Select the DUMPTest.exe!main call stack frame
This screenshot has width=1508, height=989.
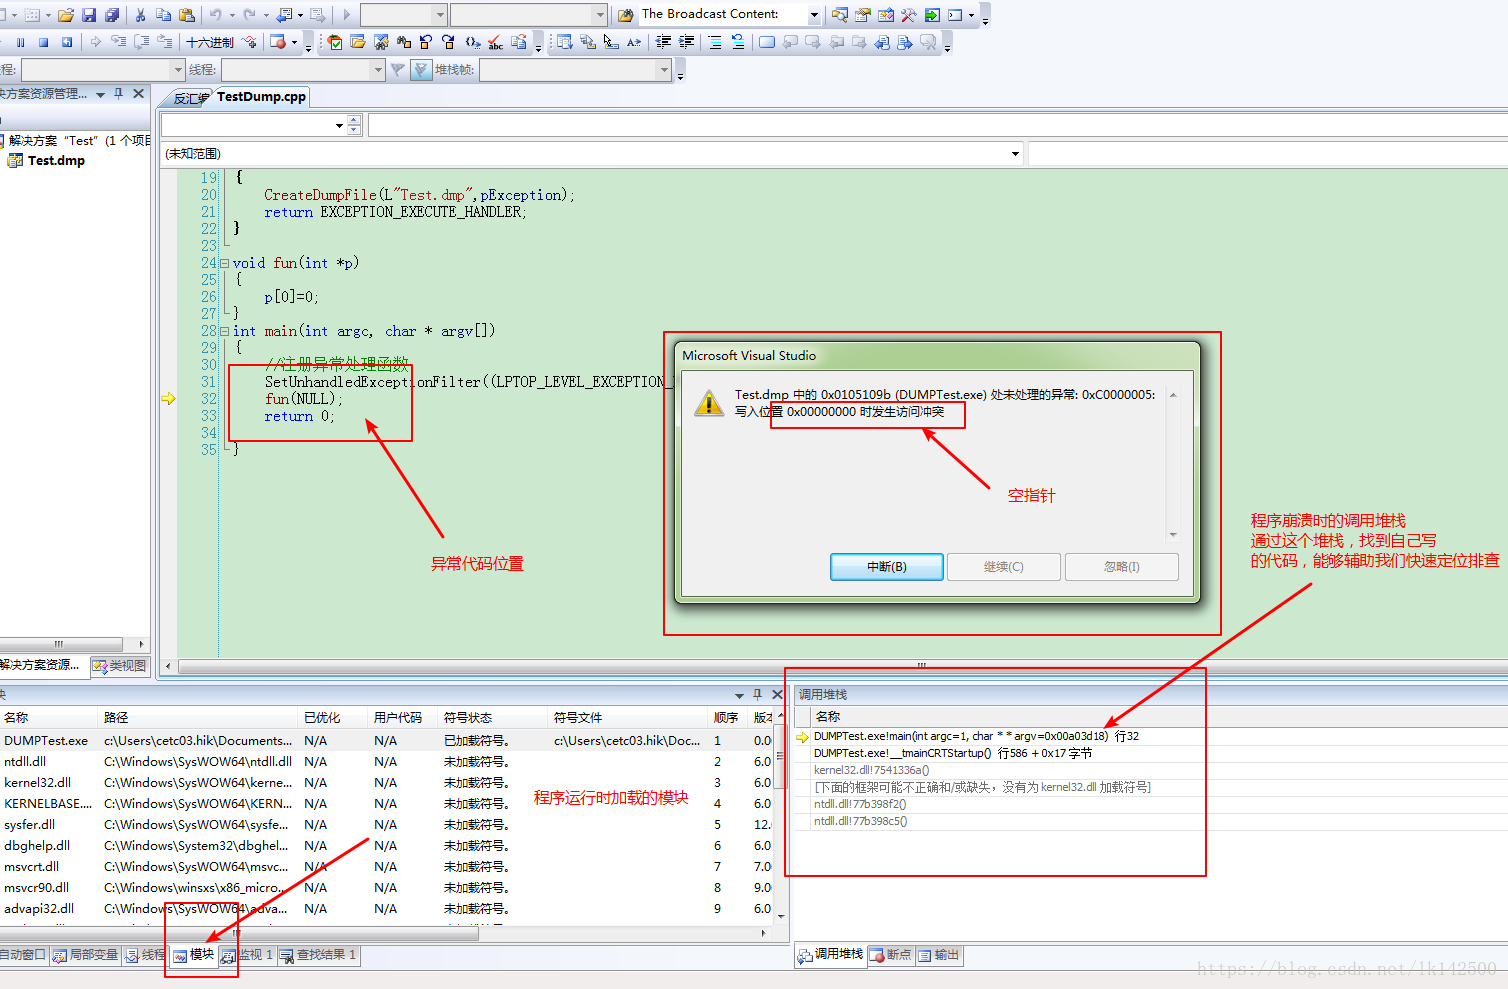(x=975, y=736)
